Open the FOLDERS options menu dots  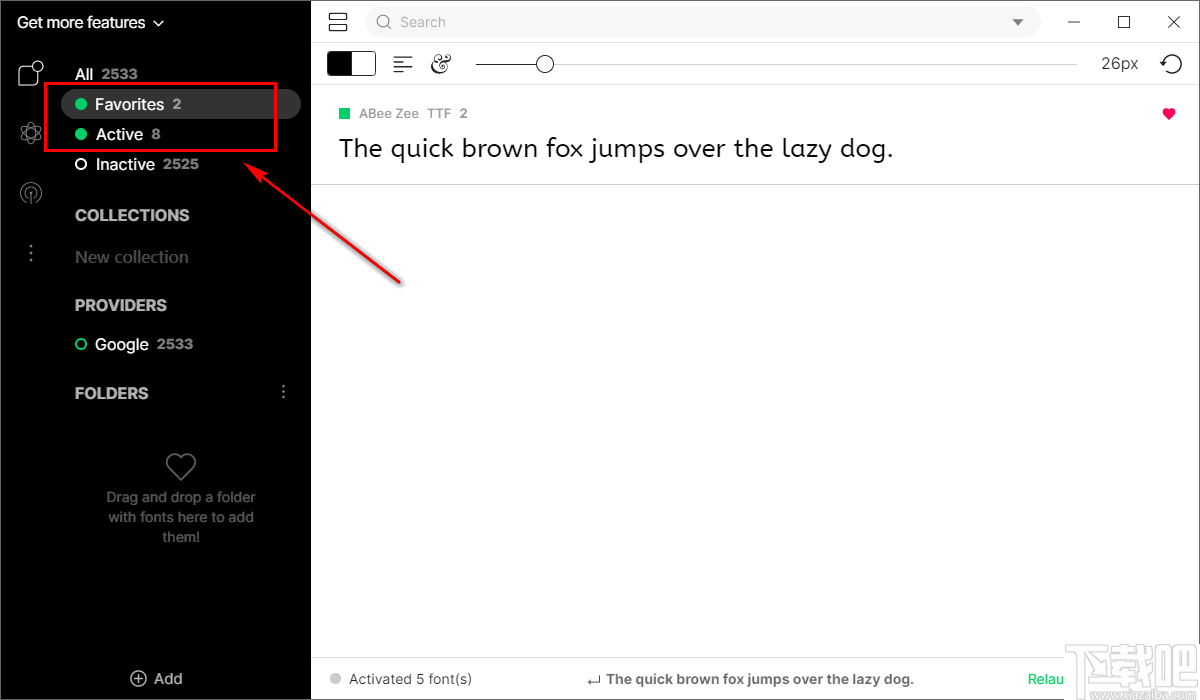tap(284, 392)
